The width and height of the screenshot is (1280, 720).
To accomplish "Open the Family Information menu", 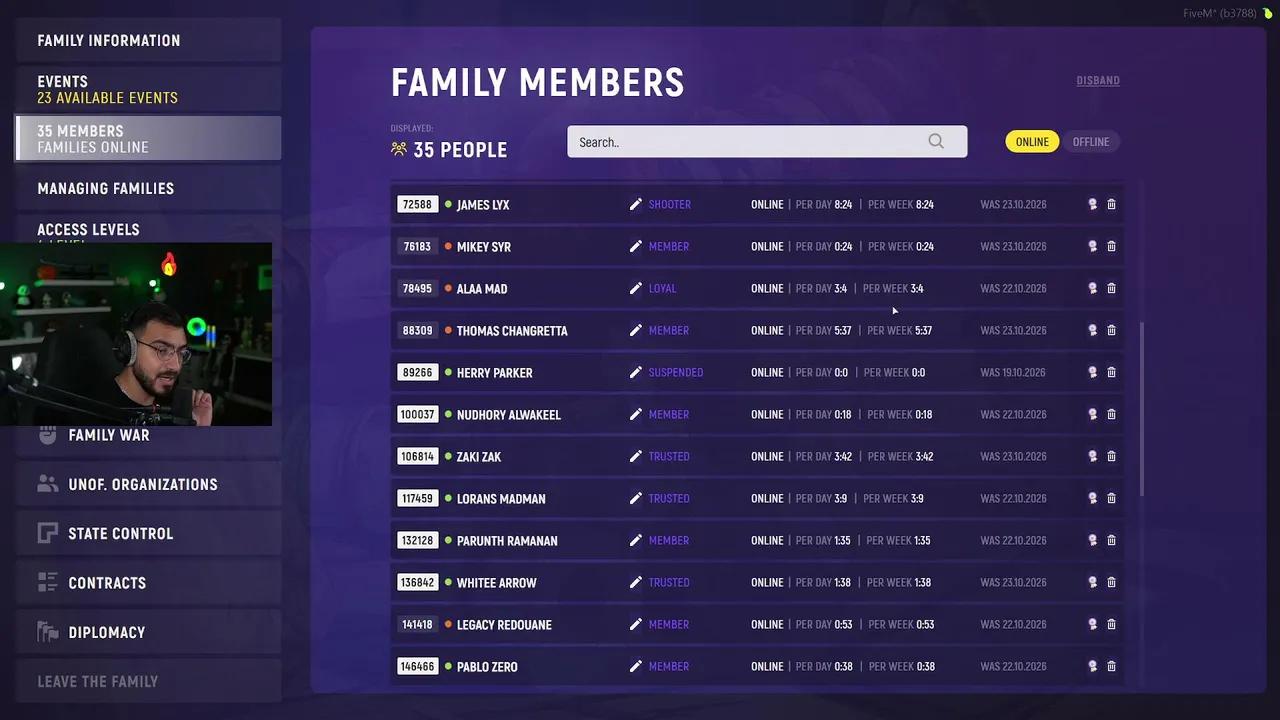I will [148, 40].
